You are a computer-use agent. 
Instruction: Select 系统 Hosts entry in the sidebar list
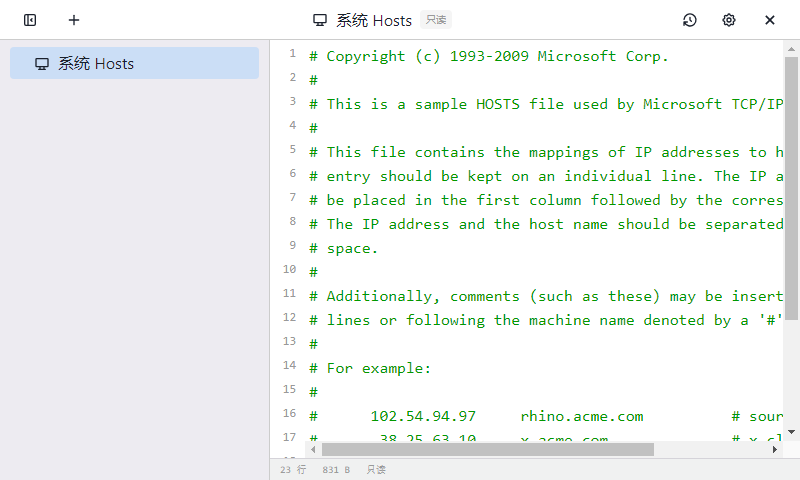[134, 63]
